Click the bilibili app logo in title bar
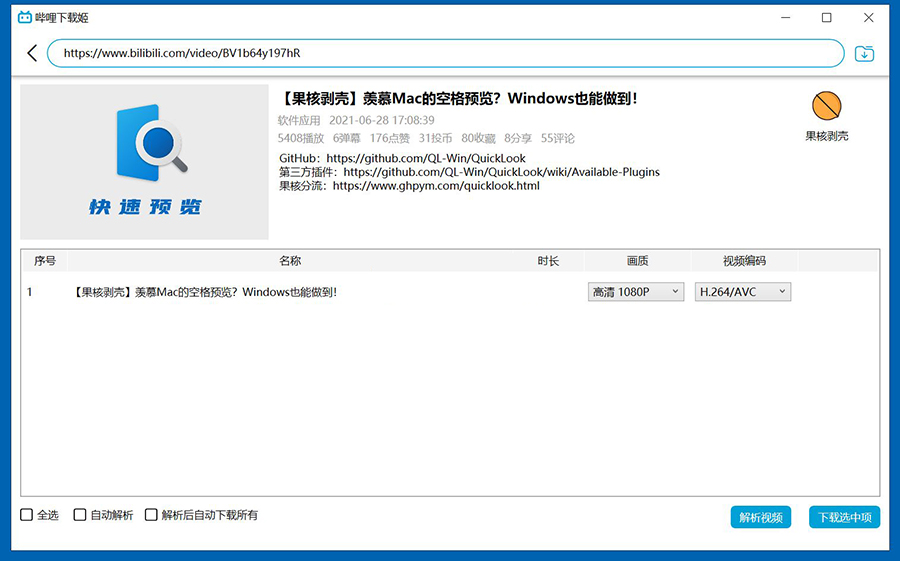The height and width of the screenshot is (561, 900). (25, 18)
